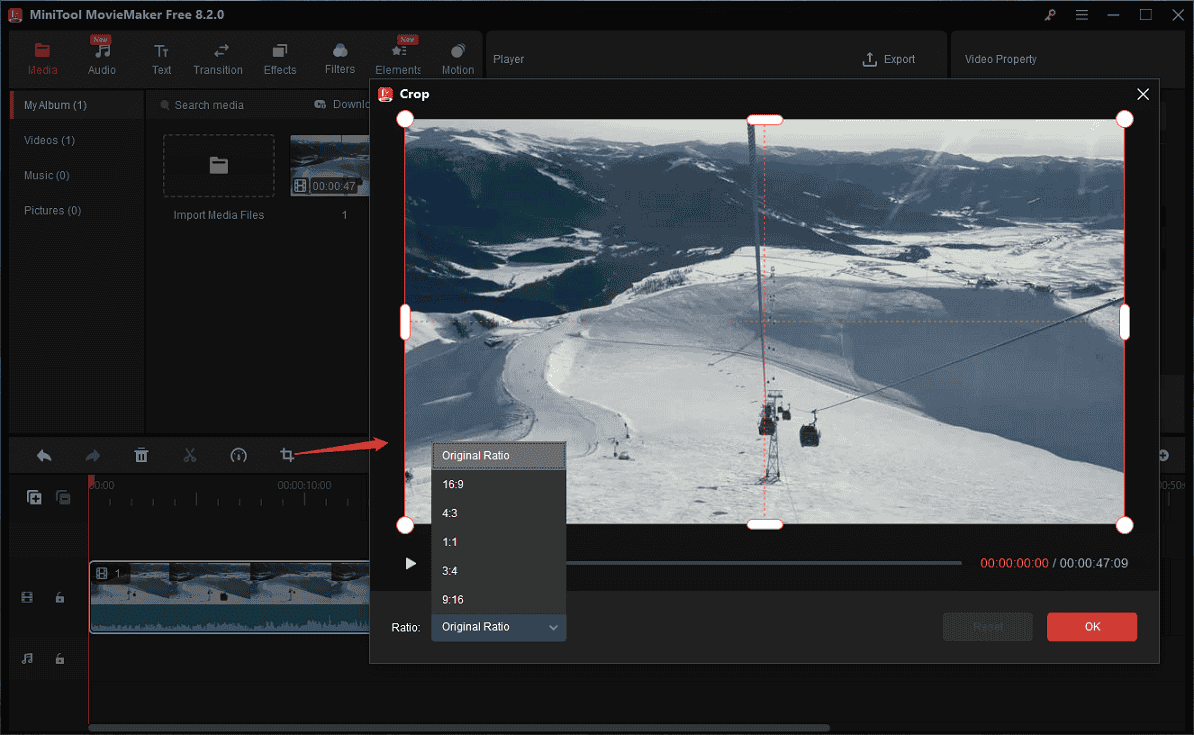Click the Export button

[x=889, y=59]
